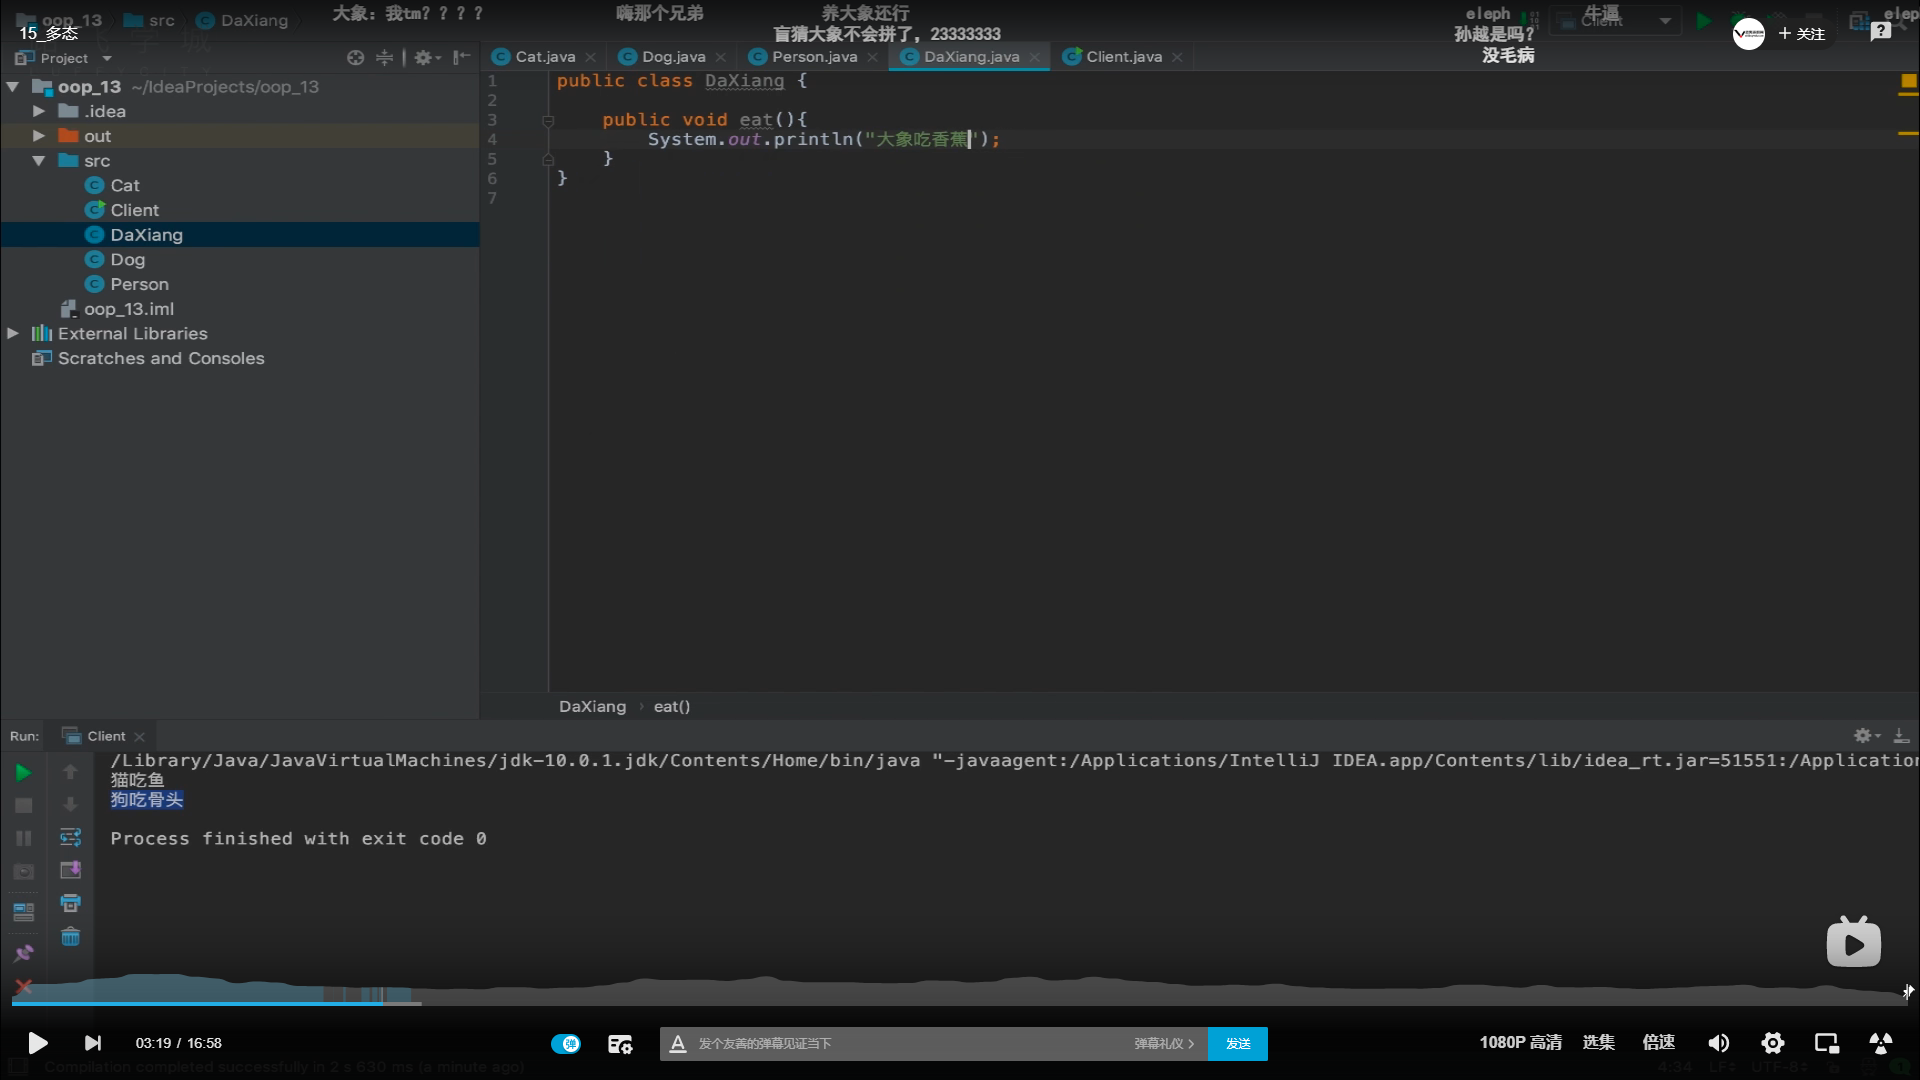
Task: Switch to Person.java editor tab
Action: point(813,57)
